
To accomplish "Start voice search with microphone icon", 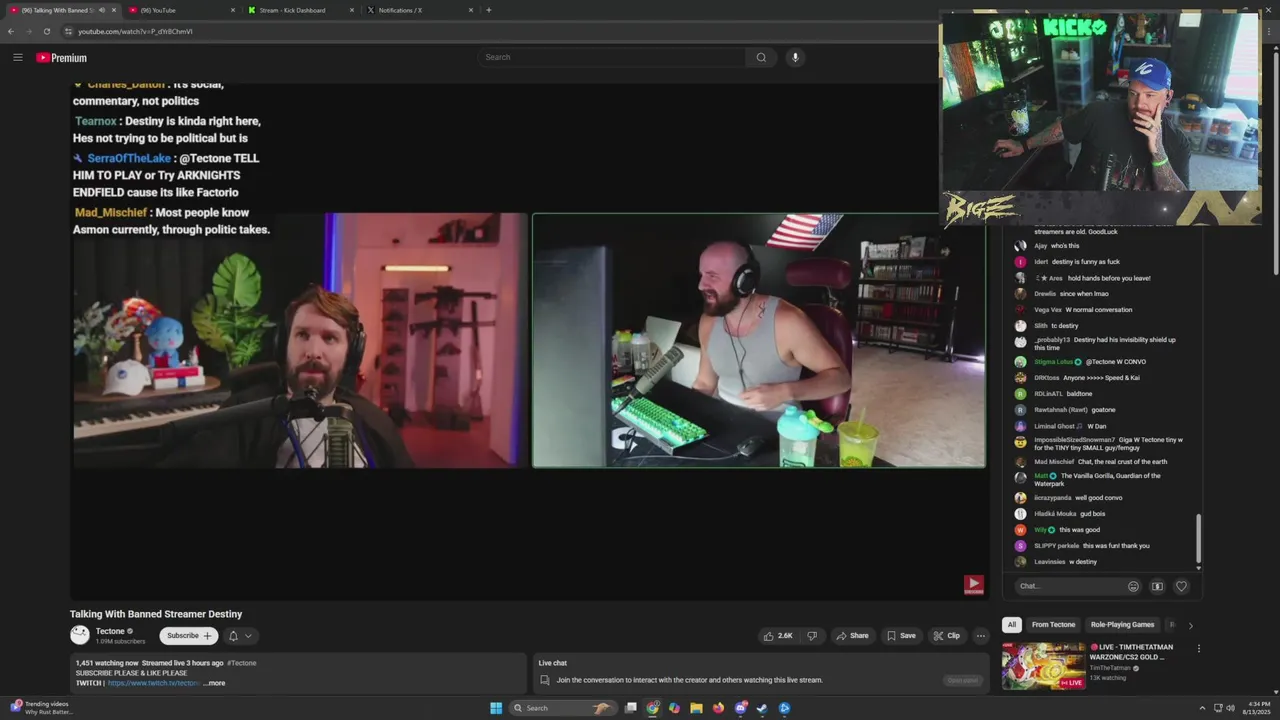I will click(x=795, y=57).
